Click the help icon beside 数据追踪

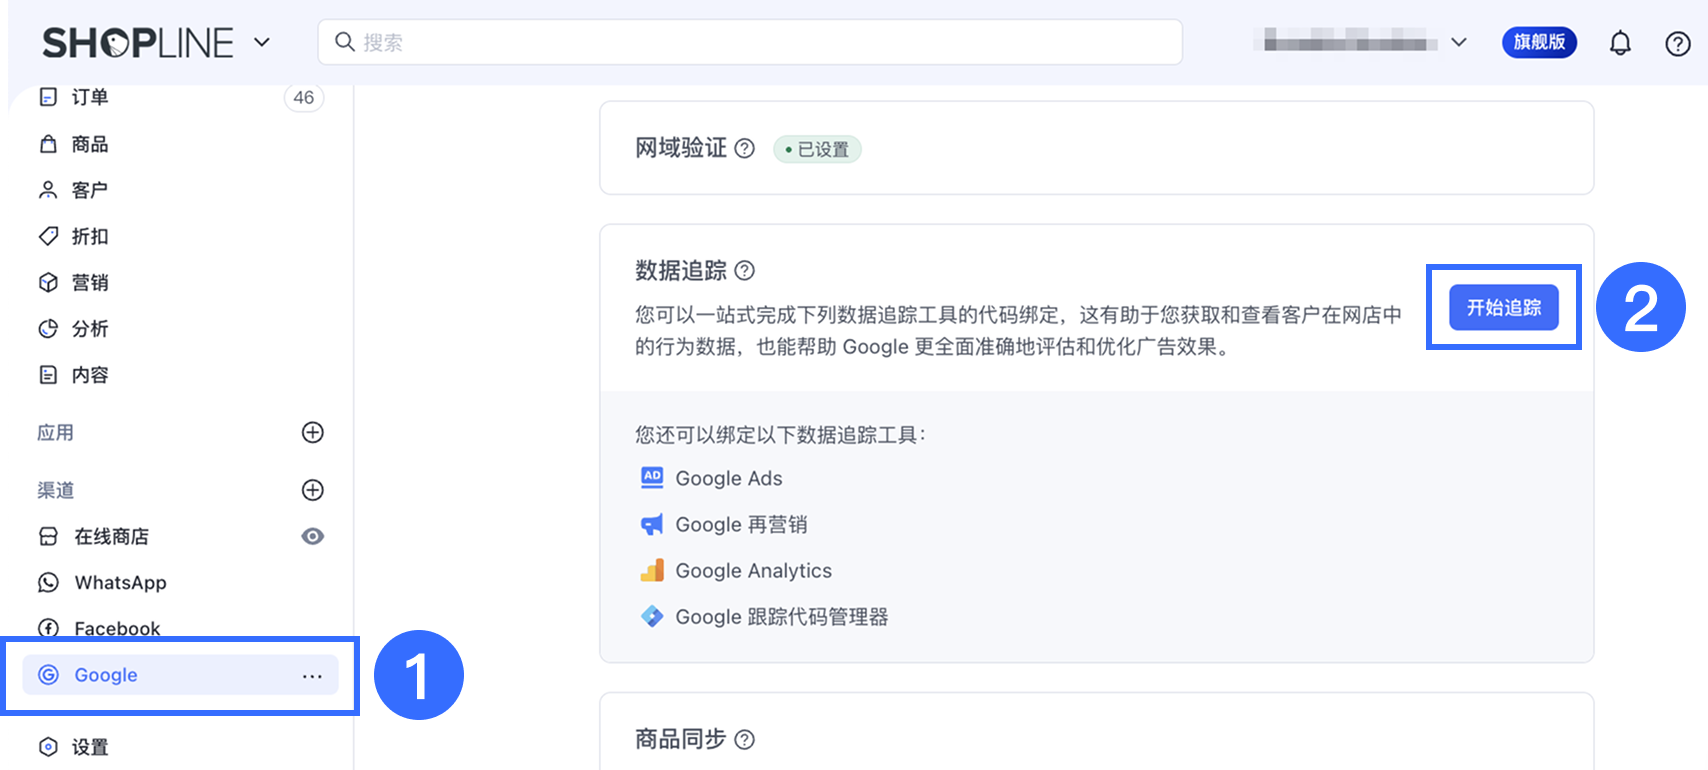tap(745, 270)
